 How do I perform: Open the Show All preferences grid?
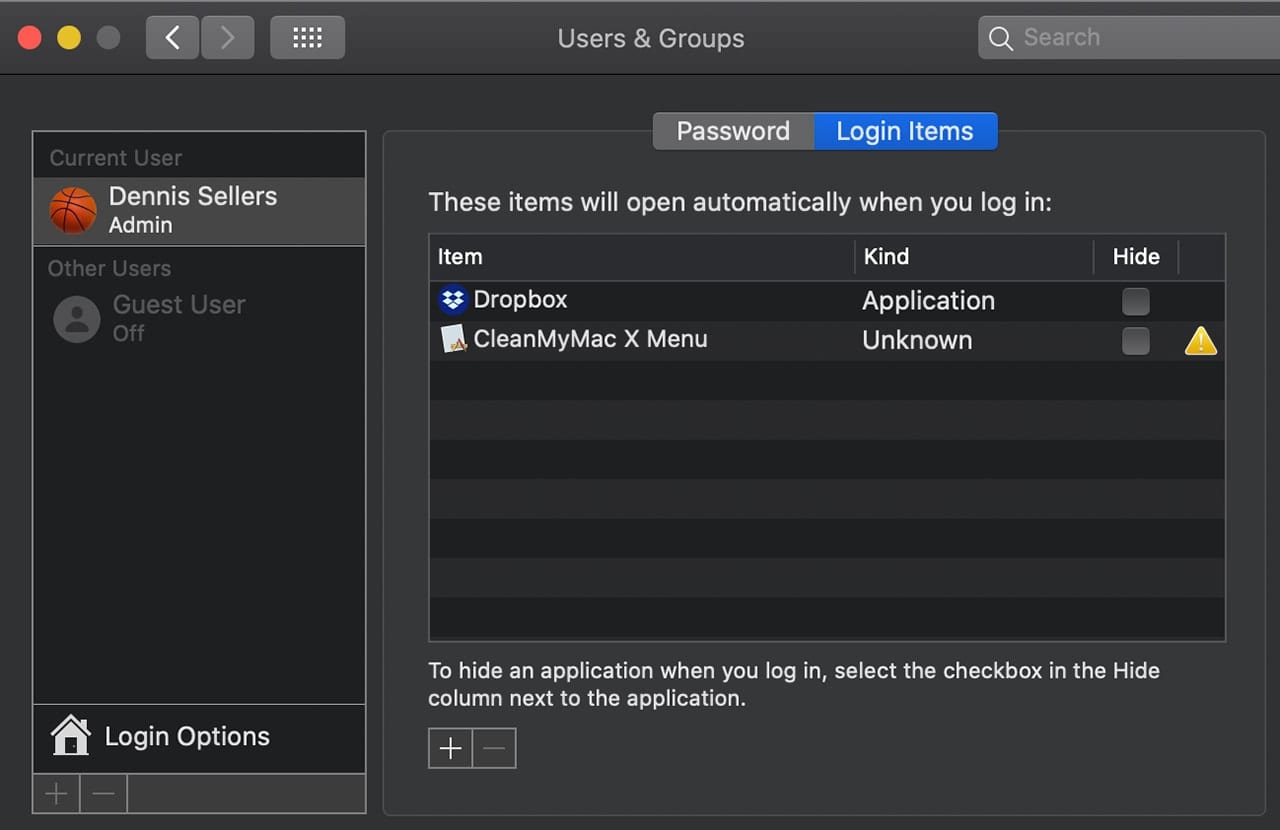point(307,38)
